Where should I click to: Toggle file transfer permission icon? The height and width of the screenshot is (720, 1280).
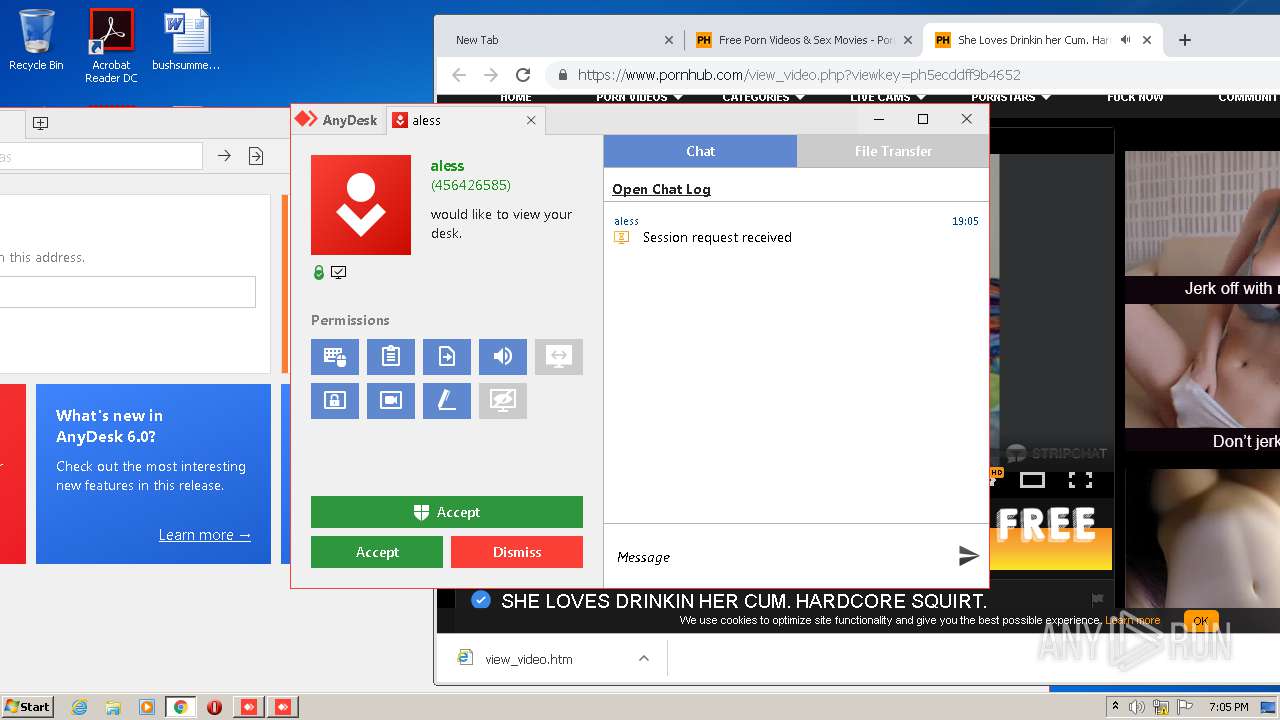[x=447, y=357]
